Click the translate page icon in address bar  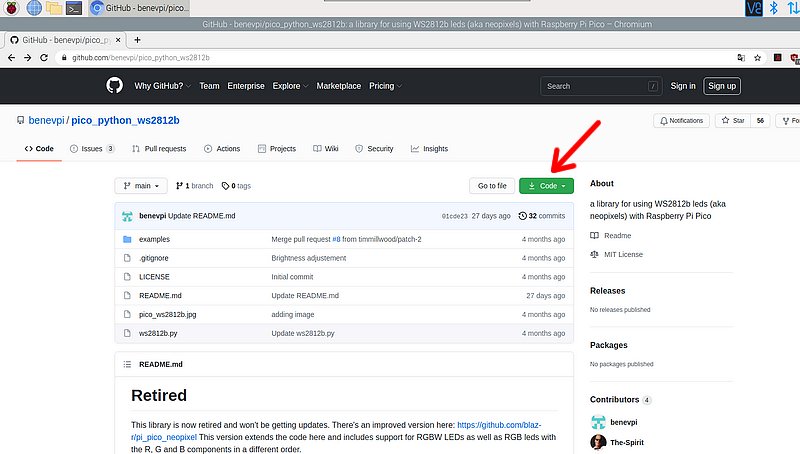(x=741, y=58)
